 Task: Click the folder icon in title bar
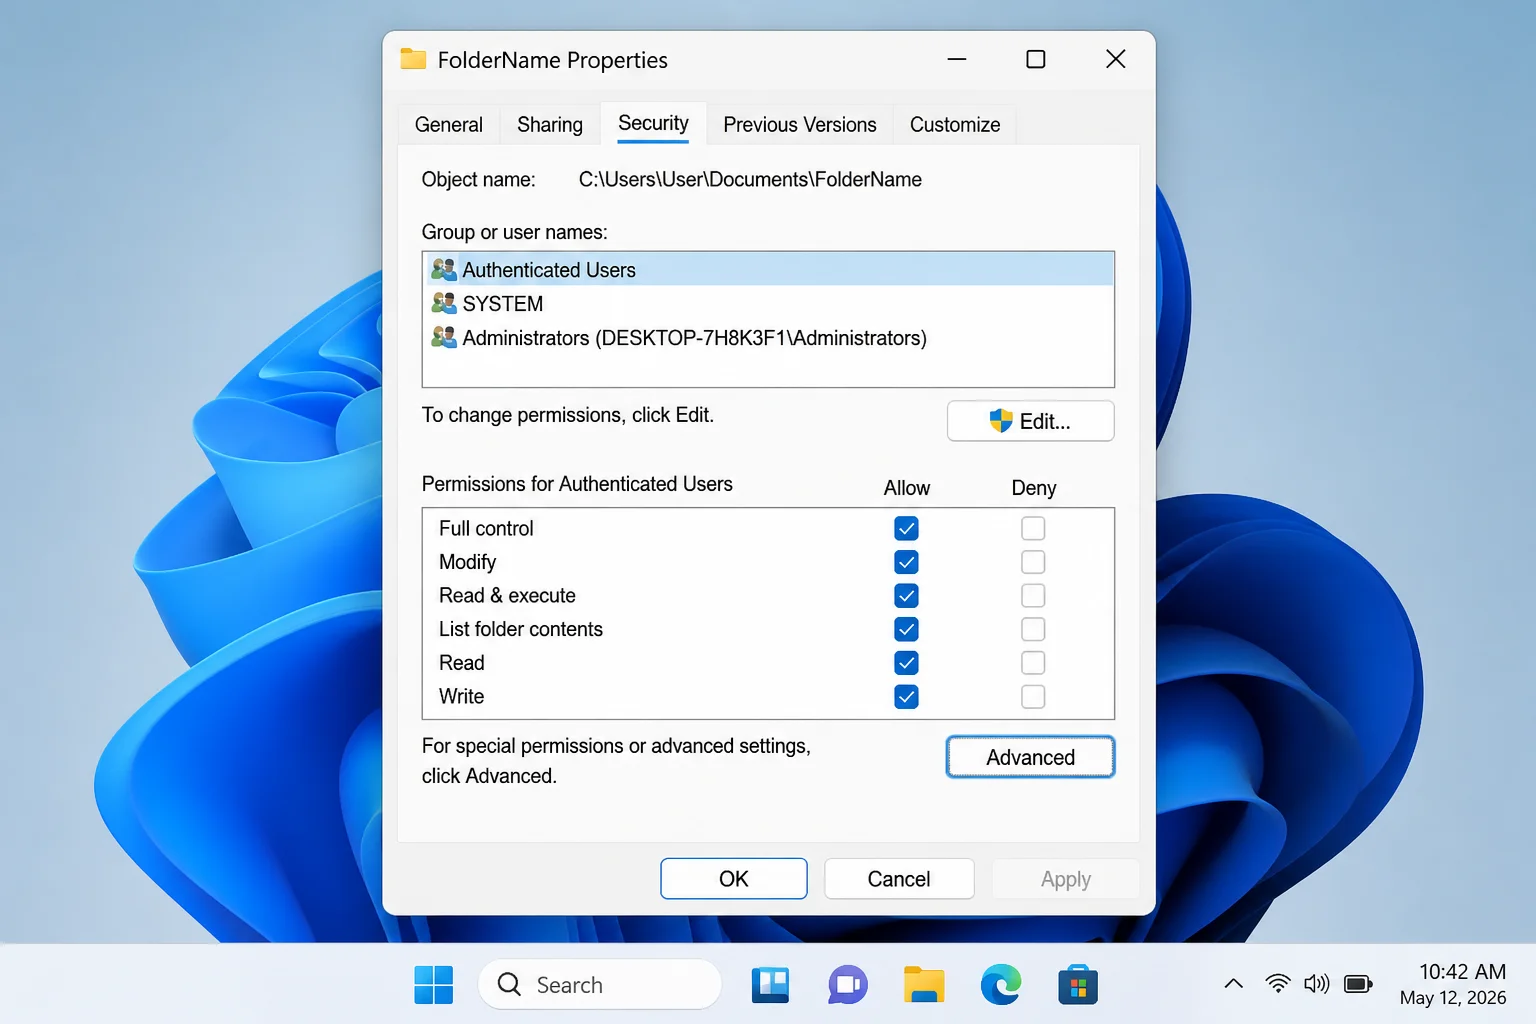pyautogui.click(x=413, y=59)
